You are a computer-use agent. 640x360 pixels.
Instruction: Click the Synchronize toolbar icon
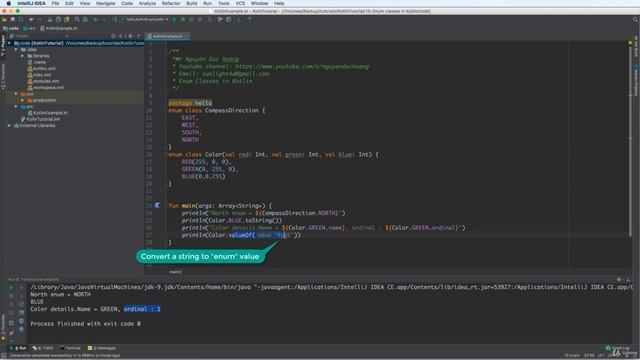coord(21,19)
